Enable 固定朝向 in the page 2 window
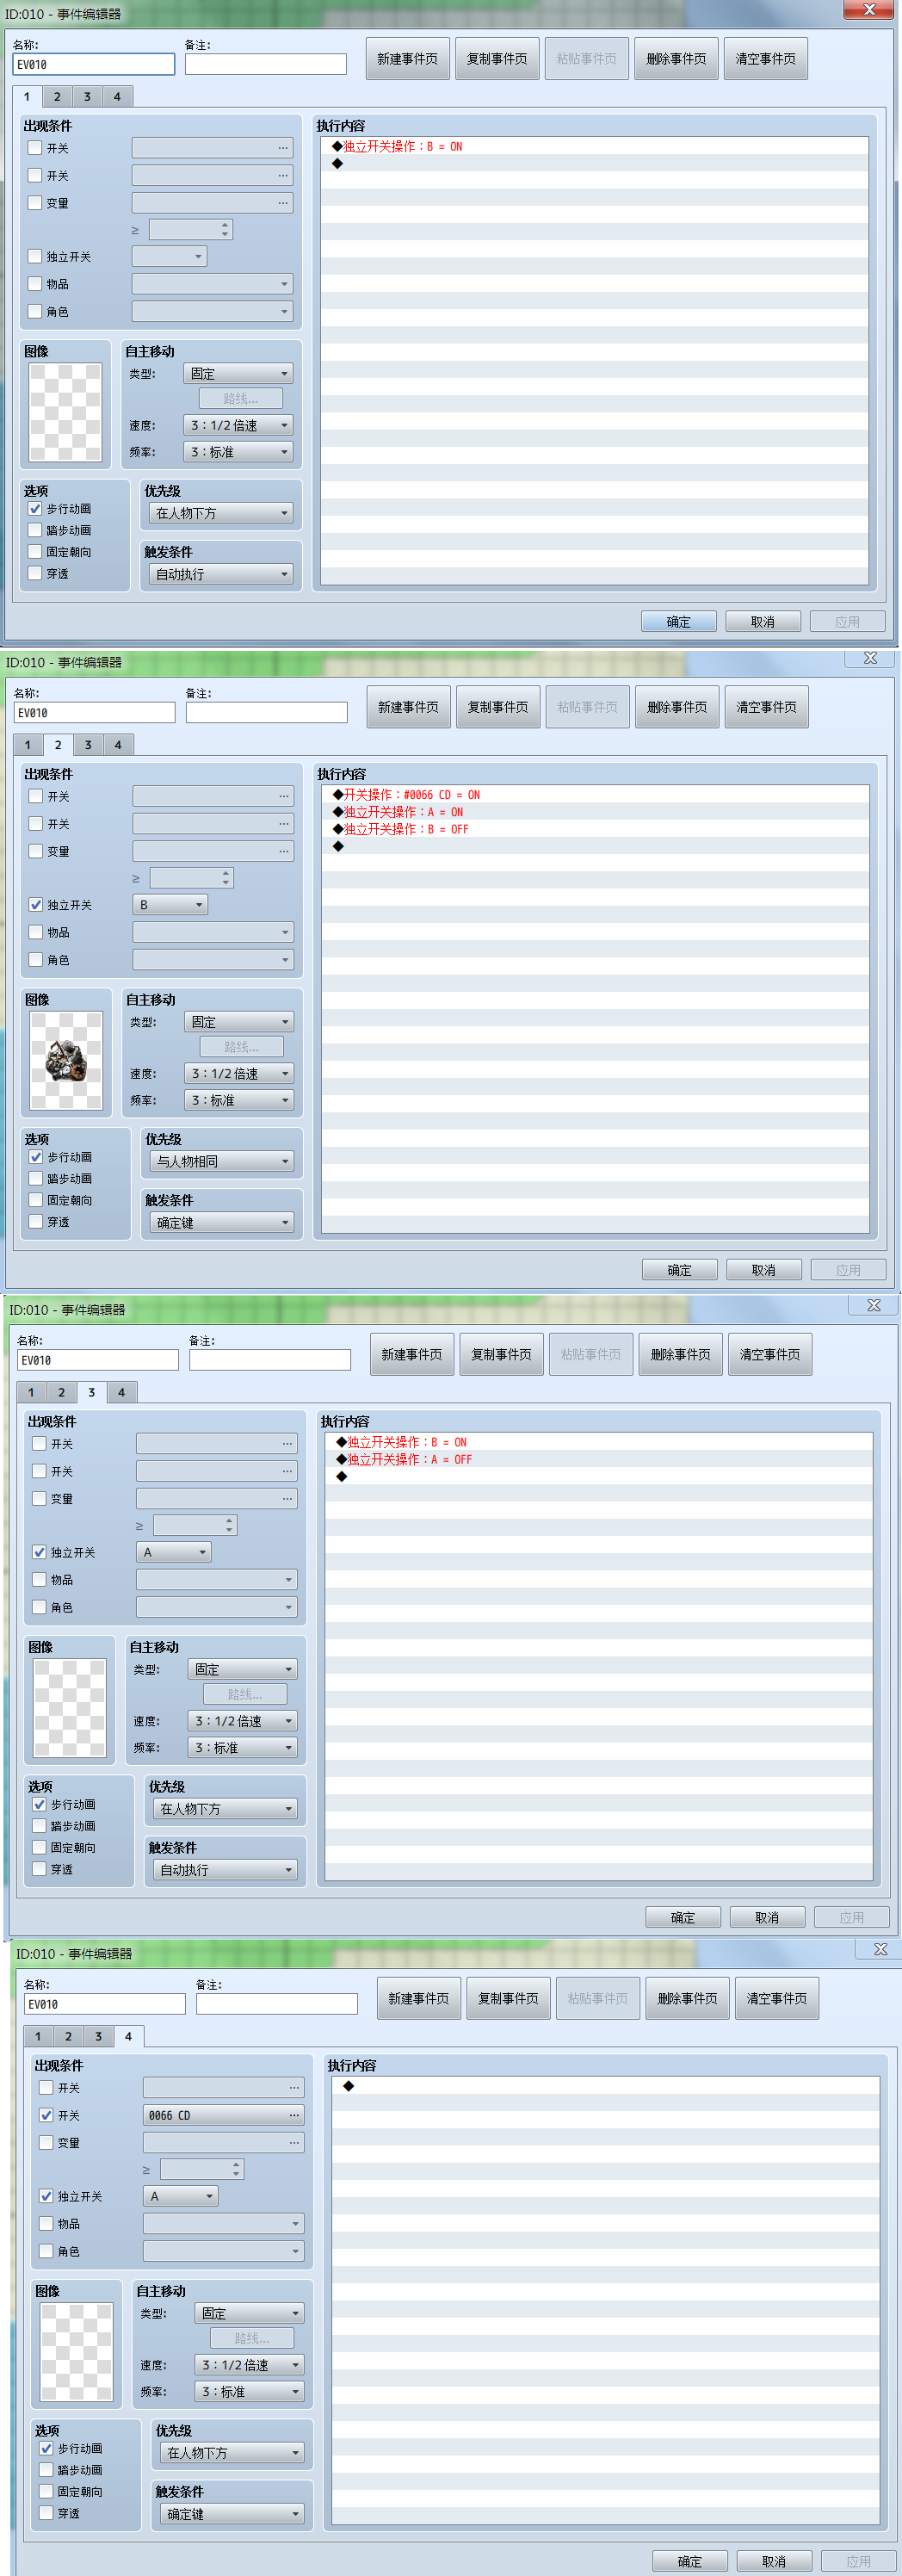 click(x=36, y=1200)
